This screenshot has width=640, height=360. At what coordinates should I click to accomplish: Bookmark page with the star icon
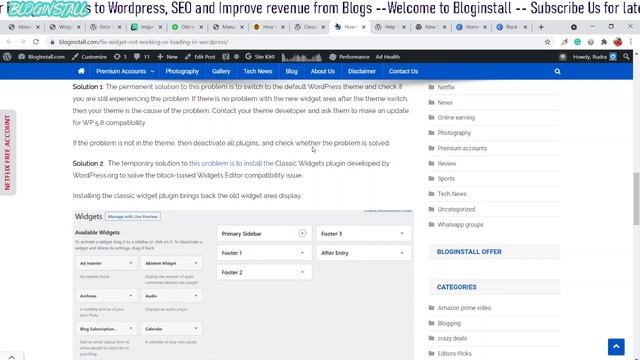coord(547,42)
